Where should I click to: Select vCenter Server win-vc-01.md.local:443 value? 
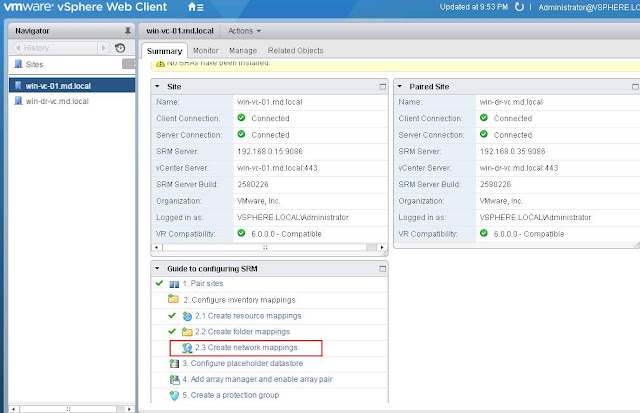pos(277,168)
